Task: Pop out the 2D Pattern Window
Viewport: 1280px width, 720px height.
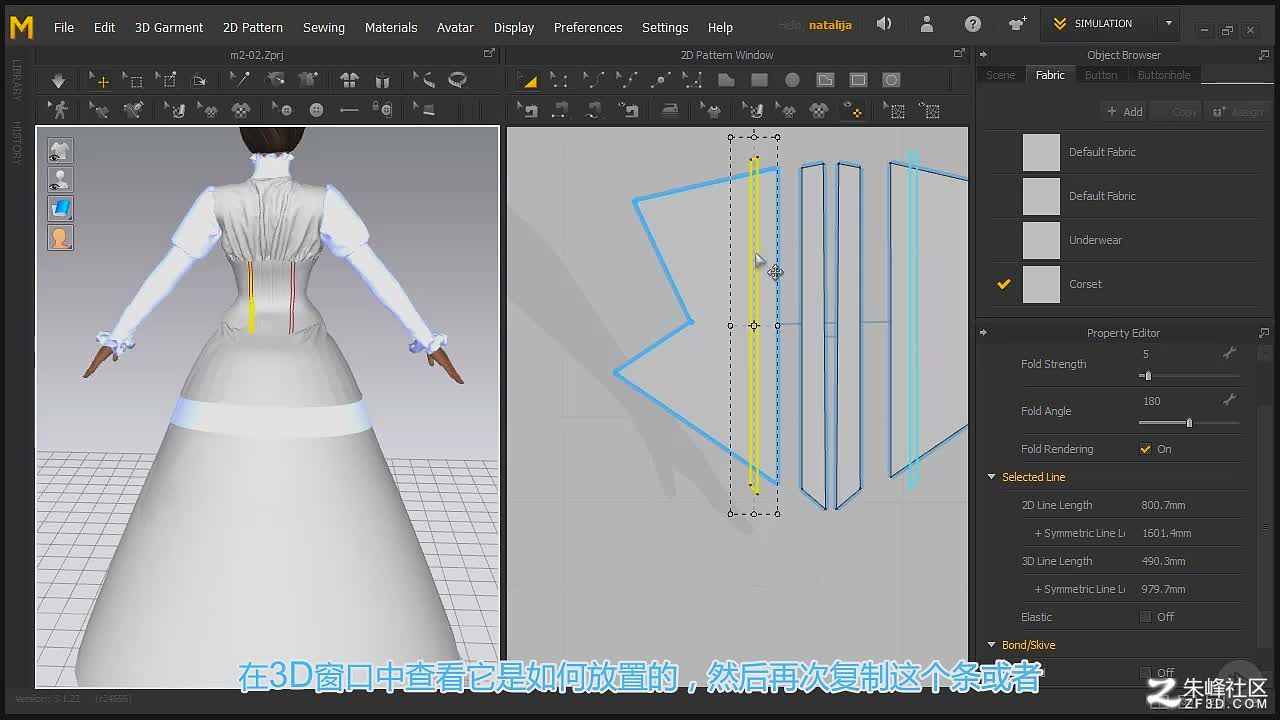Action: pos(959,54)
